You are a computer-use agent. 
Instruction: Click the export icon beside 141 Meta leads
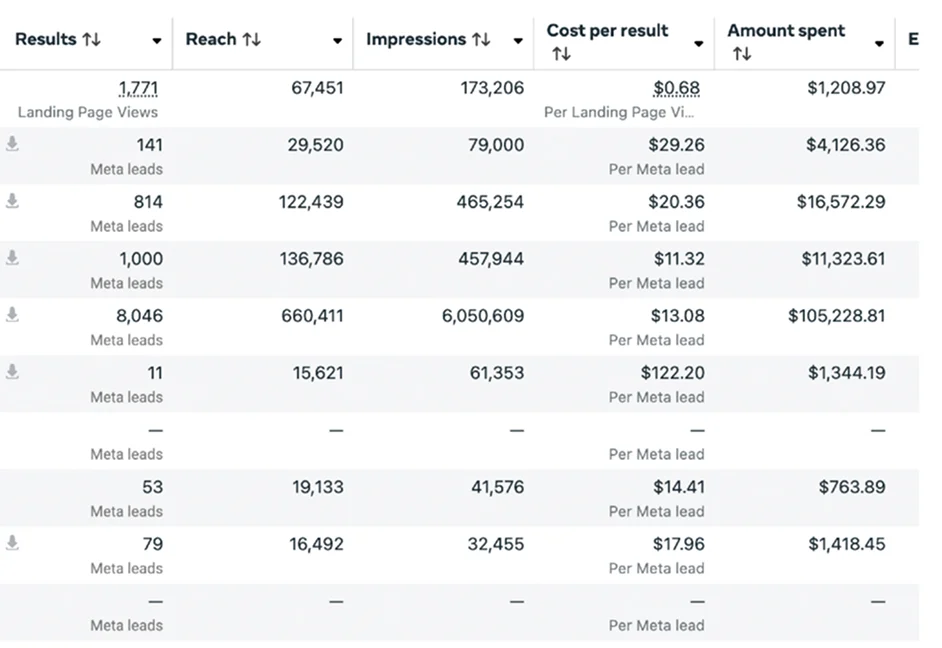pyautogui.click(x=12, y=144)
